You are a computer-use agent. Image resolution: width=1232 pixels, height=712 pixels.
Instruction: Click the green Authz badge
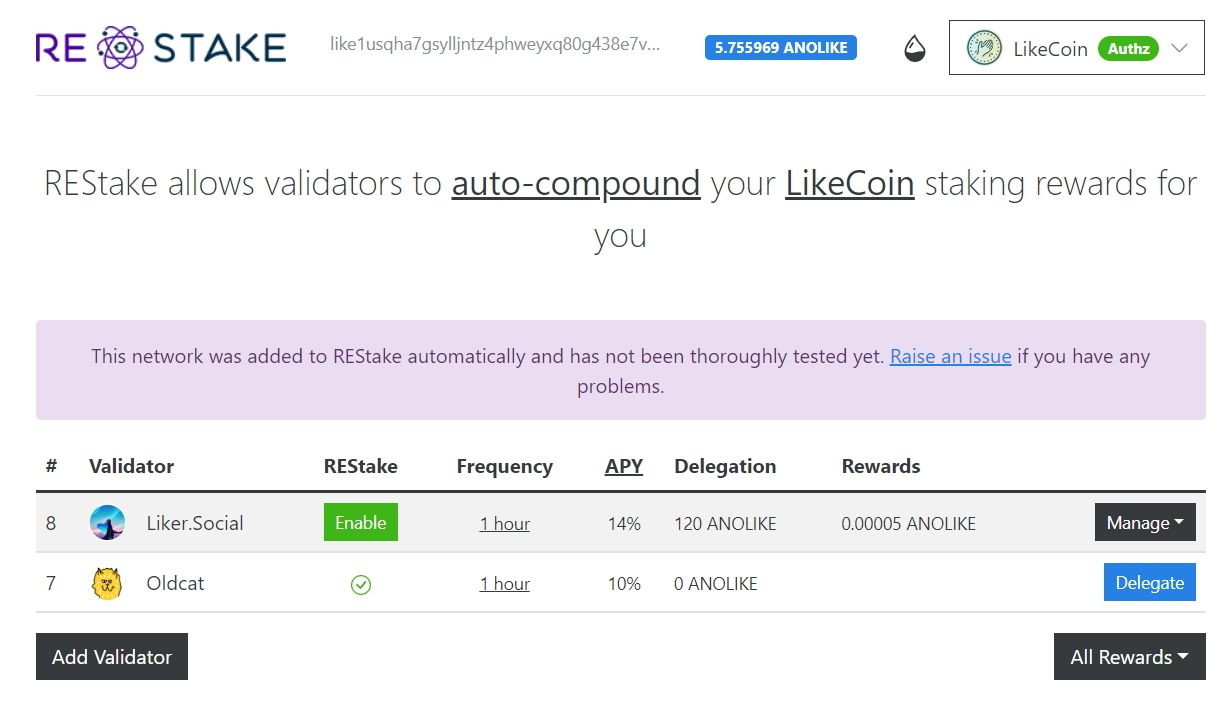click(x=1128, y=48)
